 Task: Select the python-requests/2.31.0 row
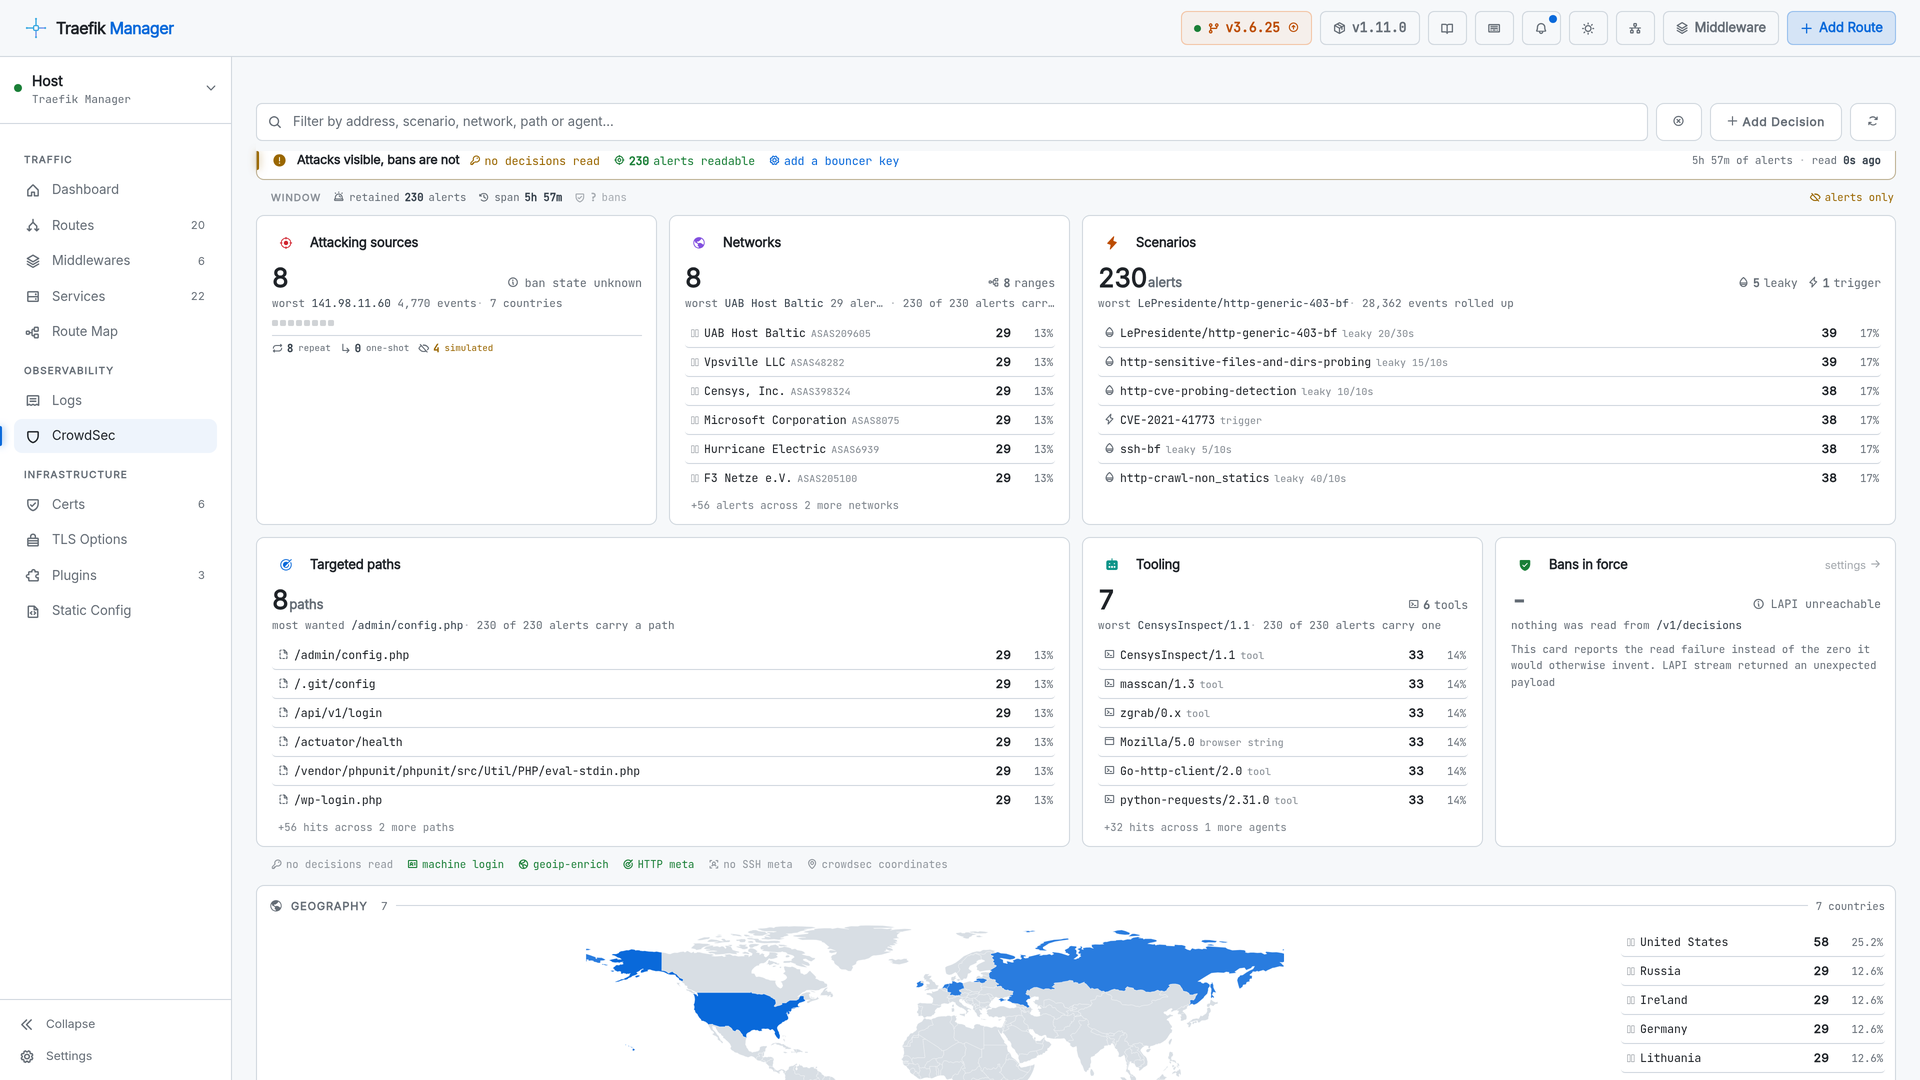coord(1283,800)
